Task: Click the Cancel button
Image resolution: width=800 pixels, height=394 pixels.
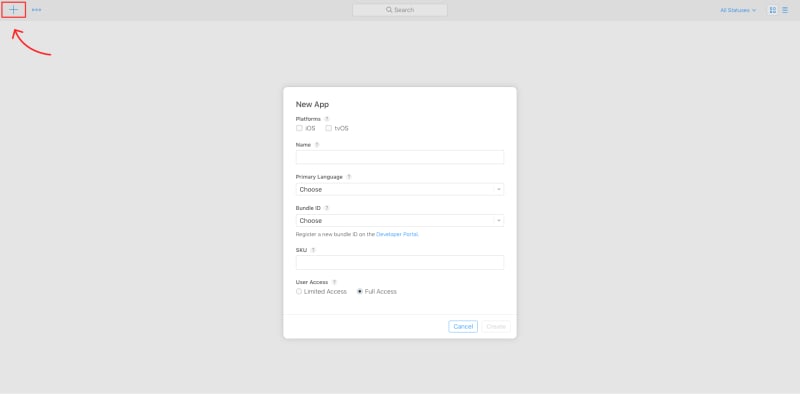Action: coord(463,327)
